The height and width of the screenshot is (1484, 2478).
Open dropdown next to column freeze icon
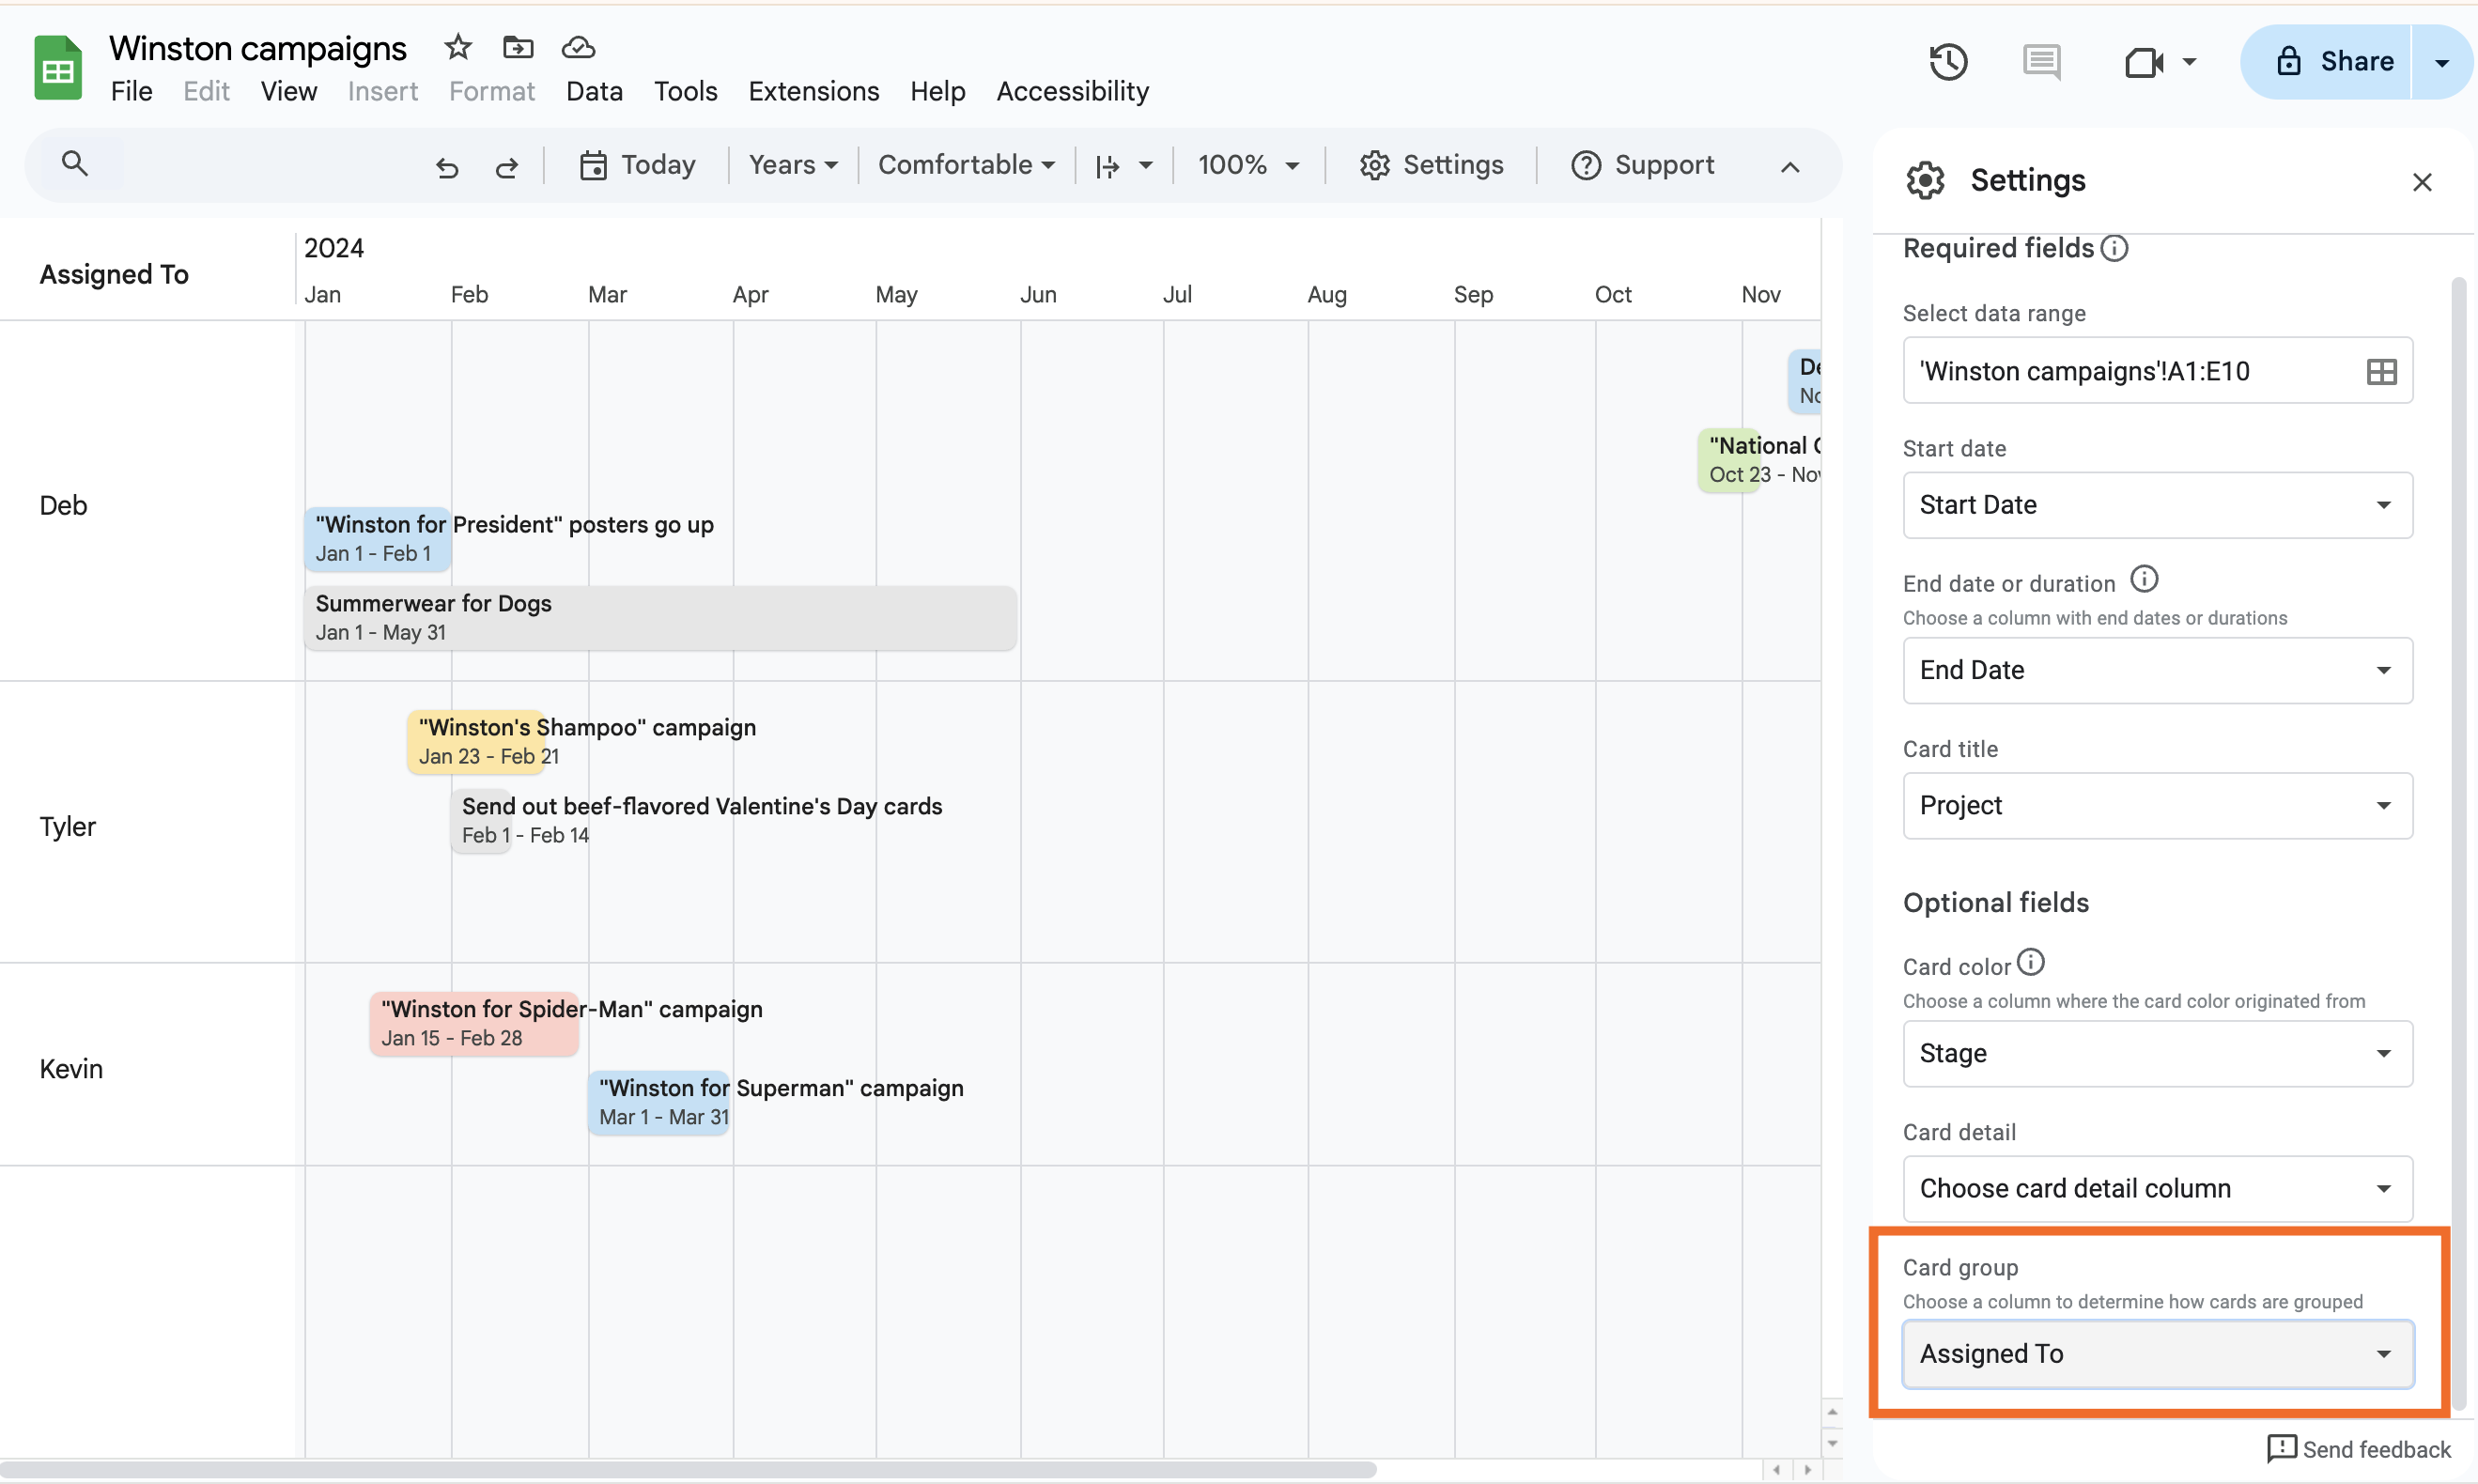(1146, 166)
